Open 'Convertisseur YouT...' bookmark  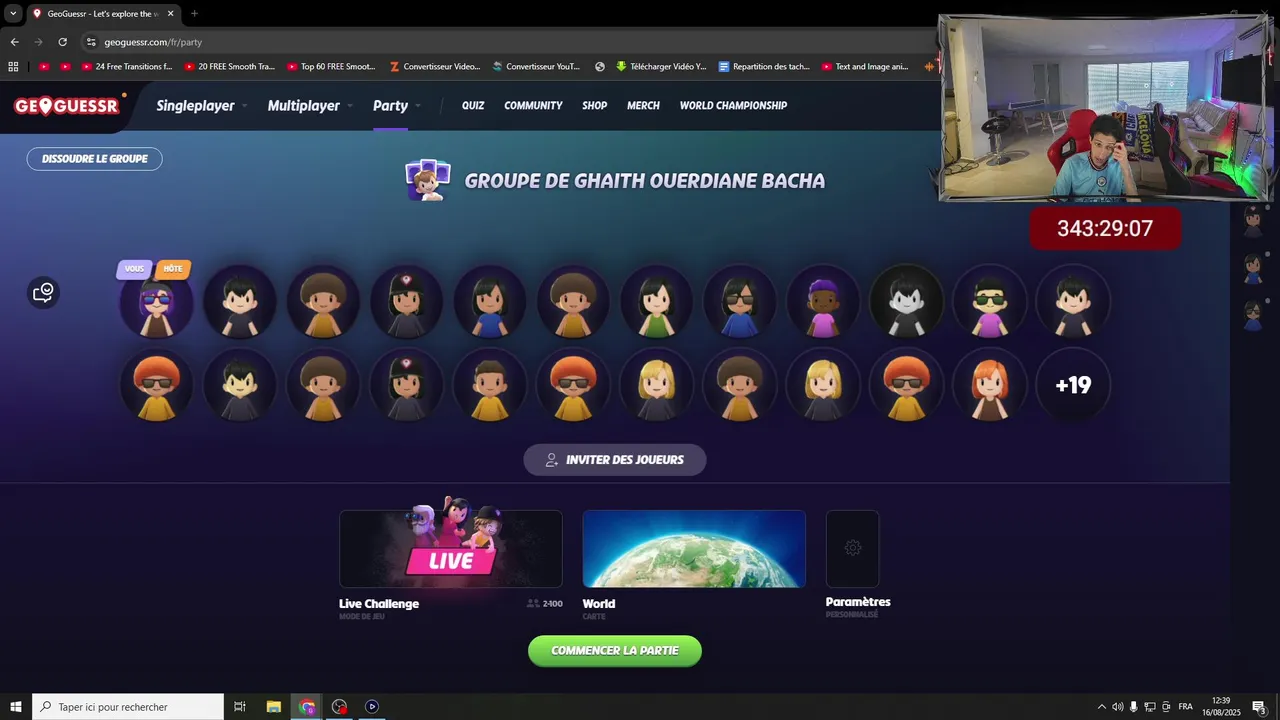(x=537, y=67)
